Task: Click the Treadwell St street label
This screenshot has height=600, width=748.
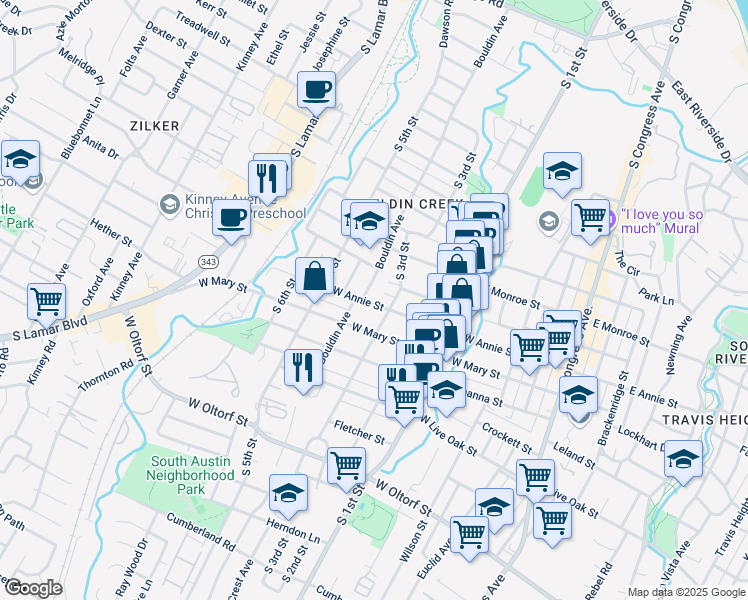Action: pyautogui.click(x=202, y=28)
